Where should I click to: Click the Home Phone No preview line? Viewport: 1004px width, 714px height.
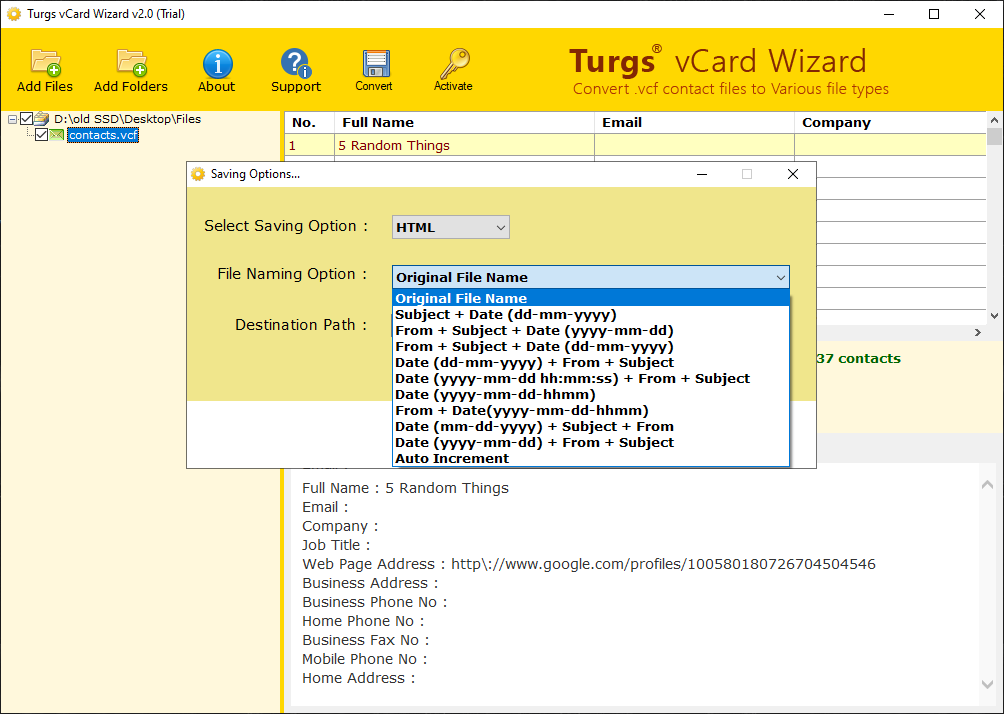pyautogui.click(x=363, y=621)
